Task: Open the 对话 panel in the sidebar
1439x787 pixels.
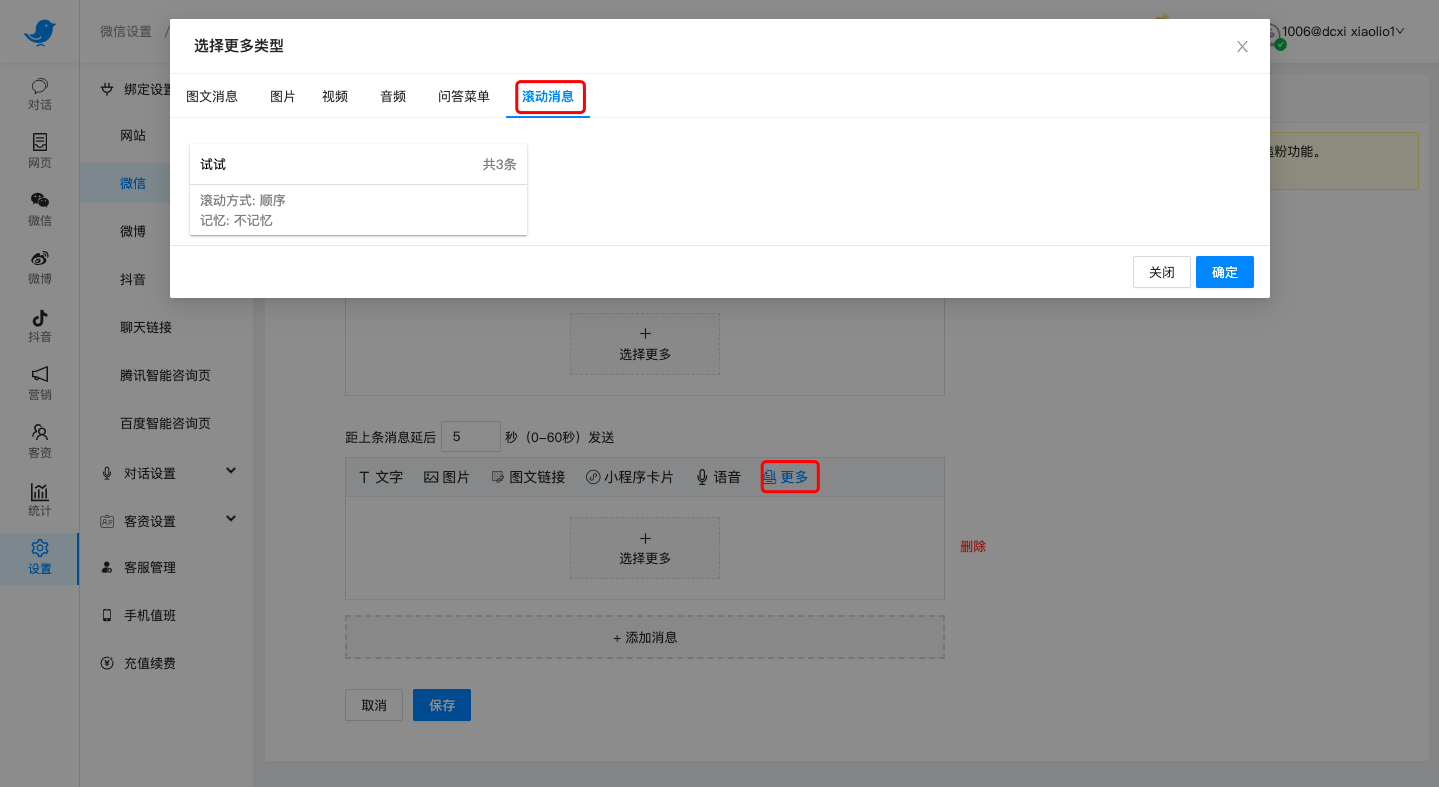Action: (39, 93)
